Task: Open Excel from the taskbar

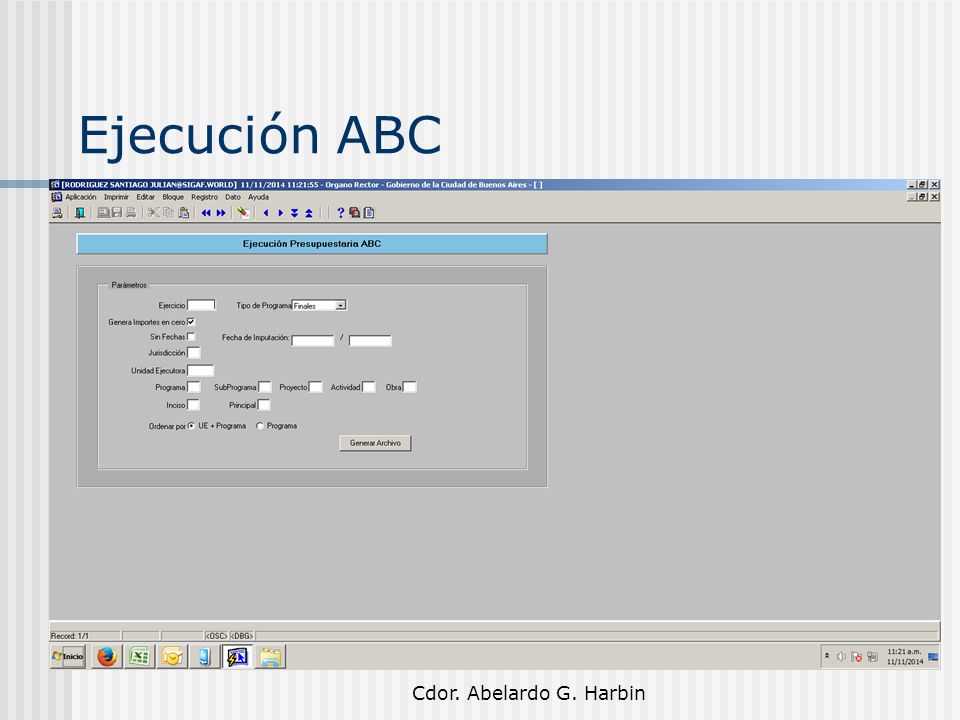Action: [140, 657]
